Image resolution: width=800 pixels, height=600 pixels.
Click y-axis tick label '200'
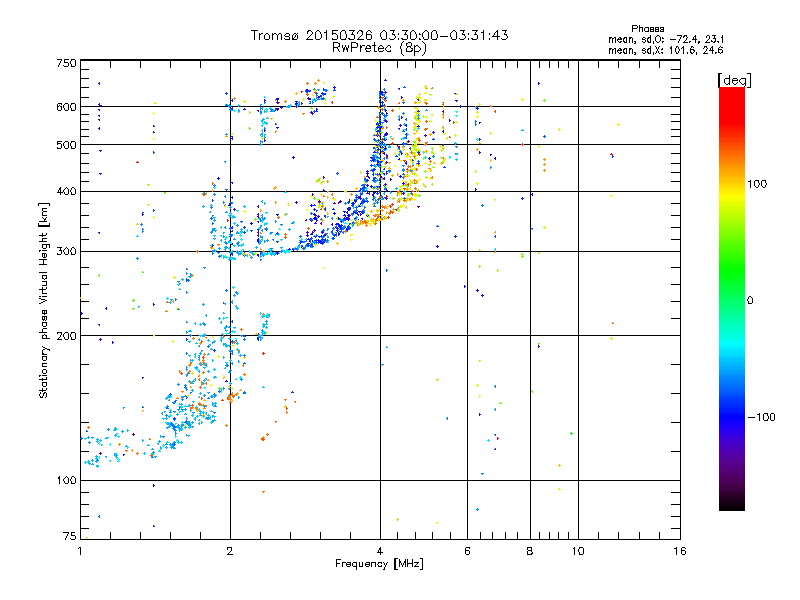tap(66, 336)
